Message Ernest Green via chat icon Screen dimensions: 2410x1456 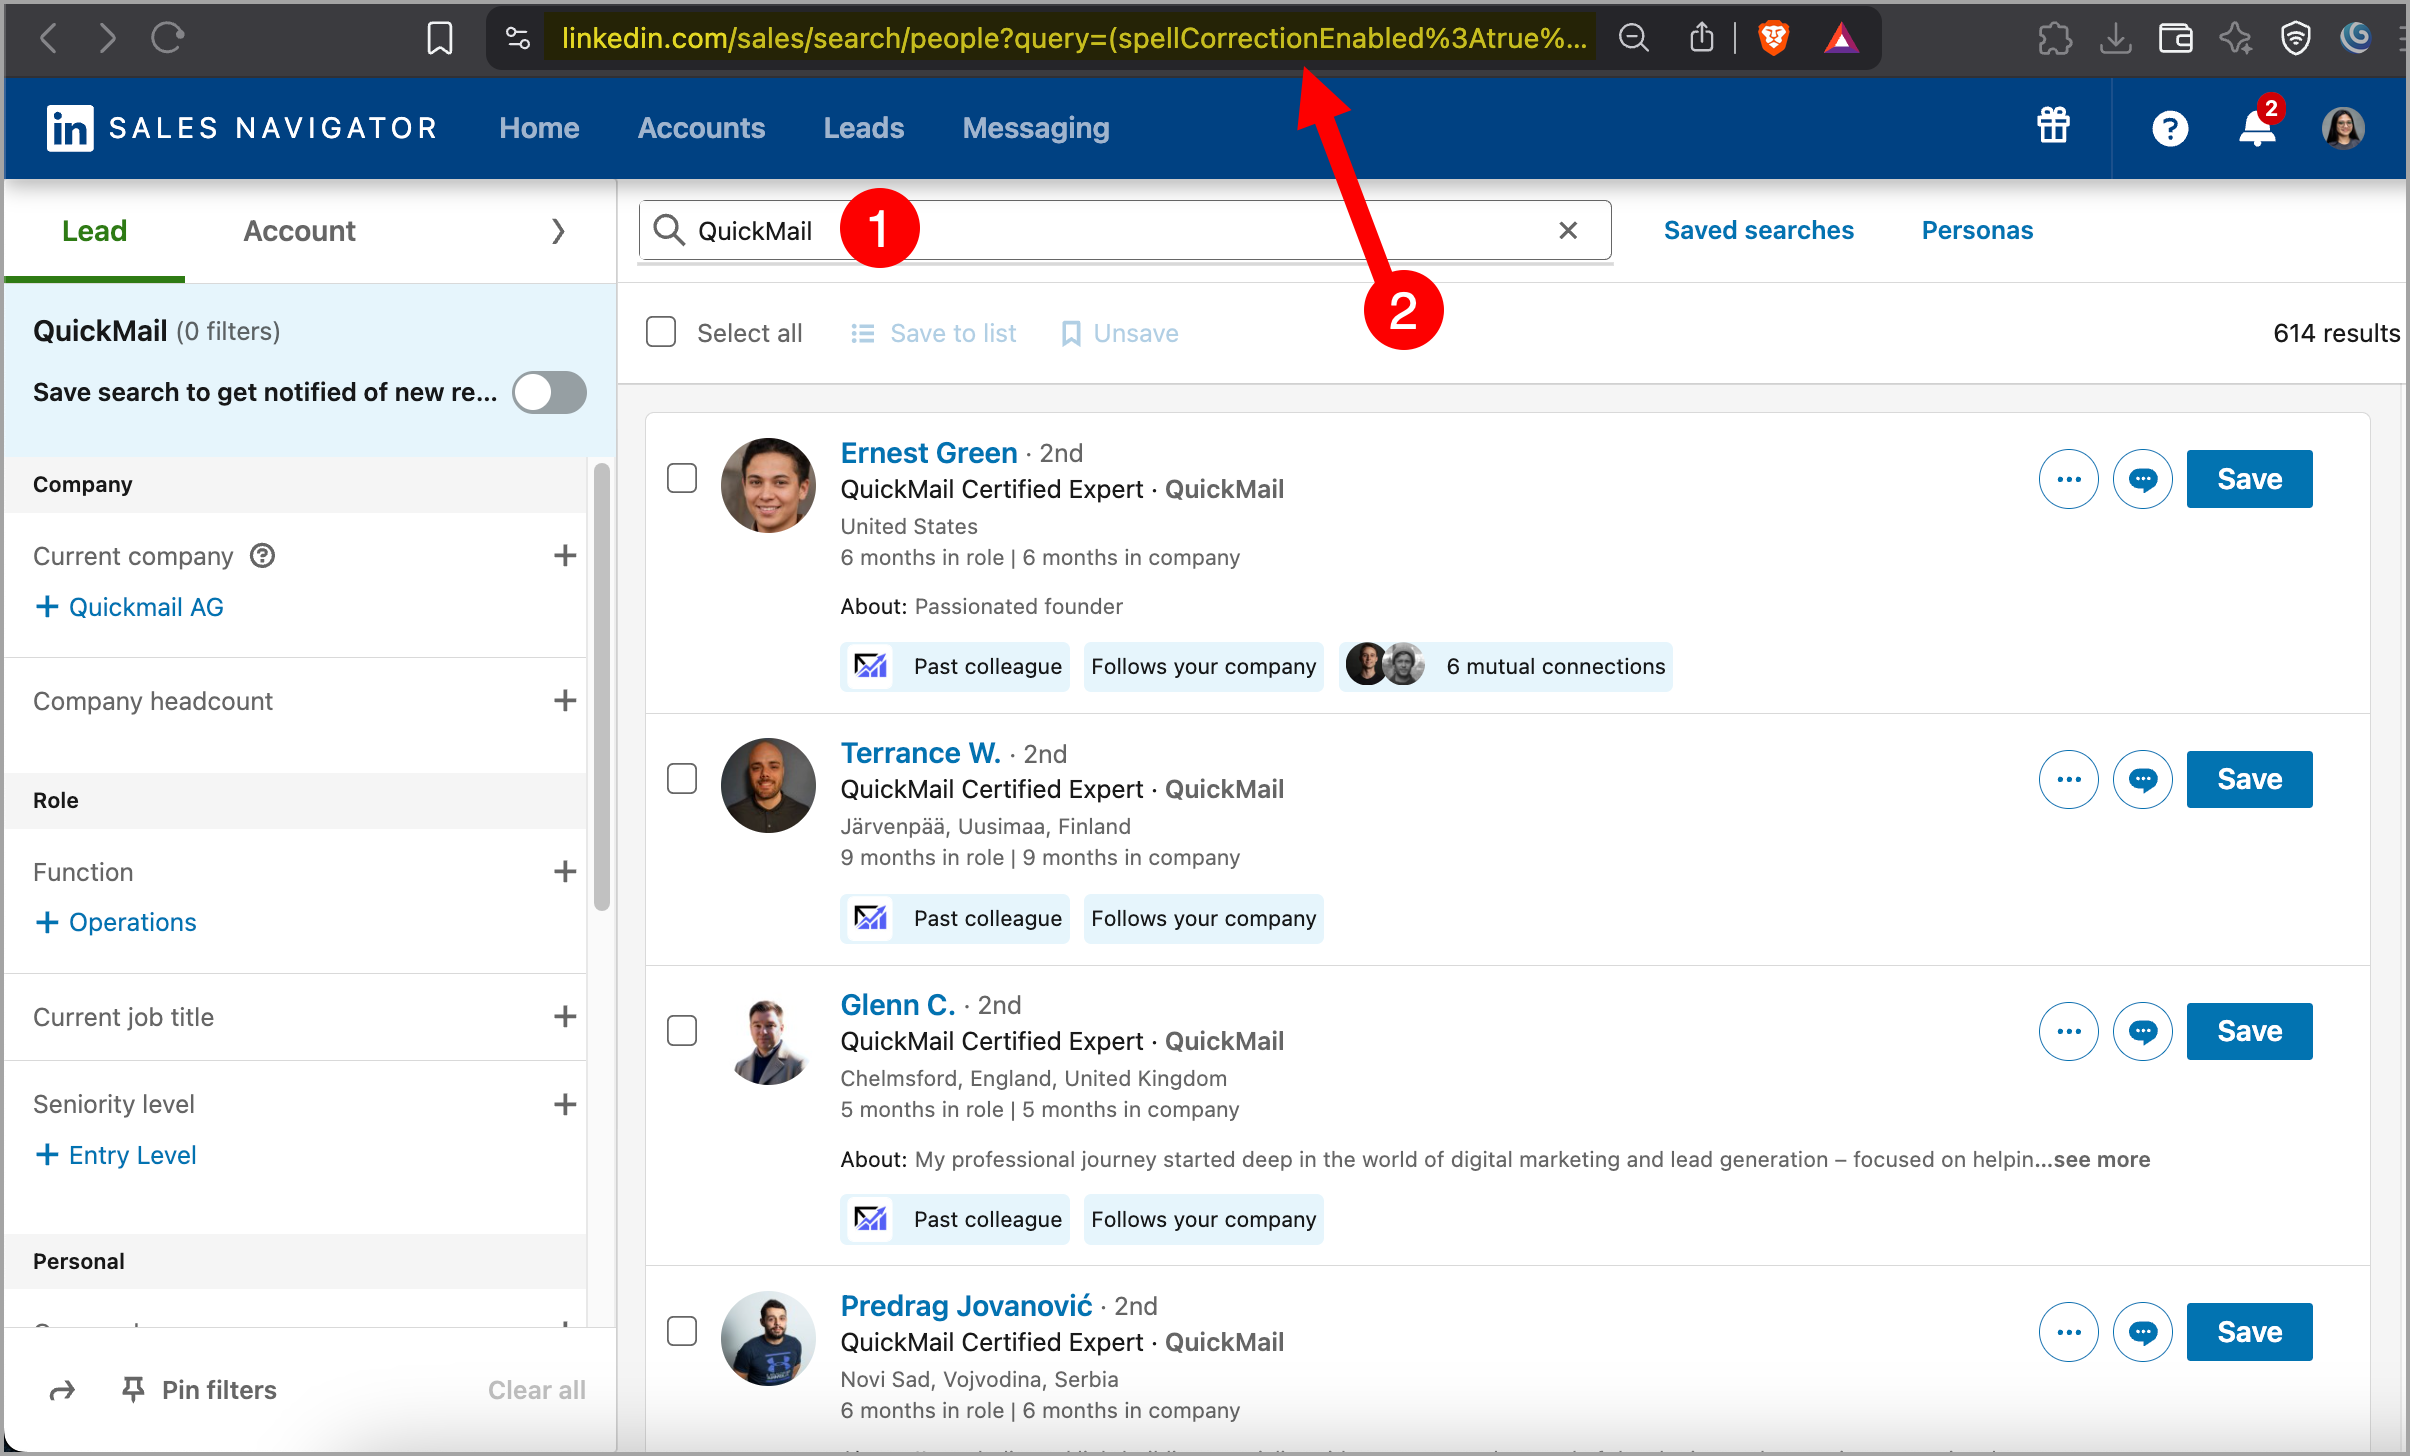tap(2142, 479)
